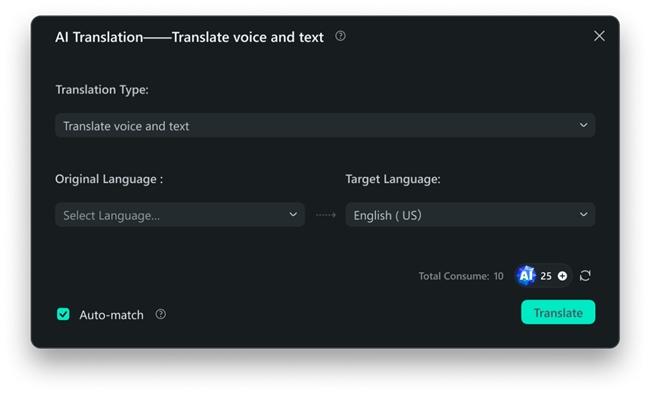Screen dimensions: 650x394
Task: Click the Translate voice and text option text
Action: tap(126, 126)
